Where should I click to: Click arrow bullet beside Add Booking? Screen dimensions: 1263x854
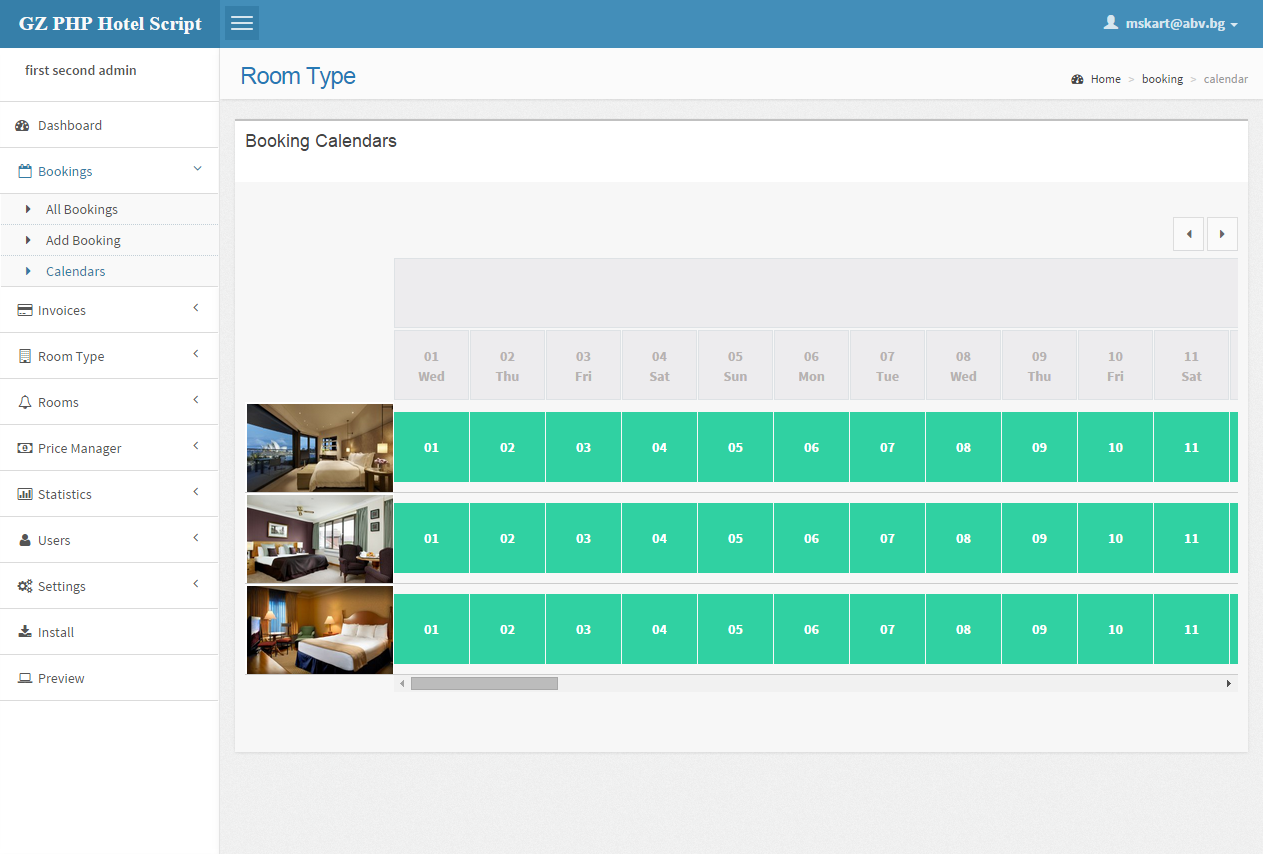coord(28,240)
